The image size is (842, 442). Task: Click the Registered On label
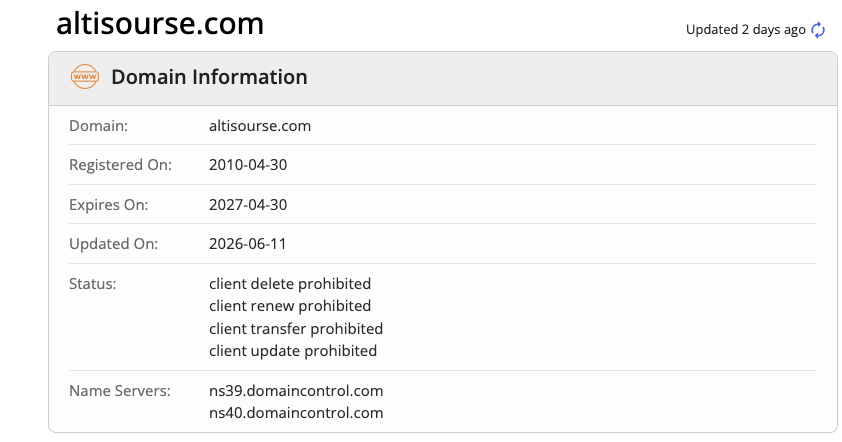[120, 165]
